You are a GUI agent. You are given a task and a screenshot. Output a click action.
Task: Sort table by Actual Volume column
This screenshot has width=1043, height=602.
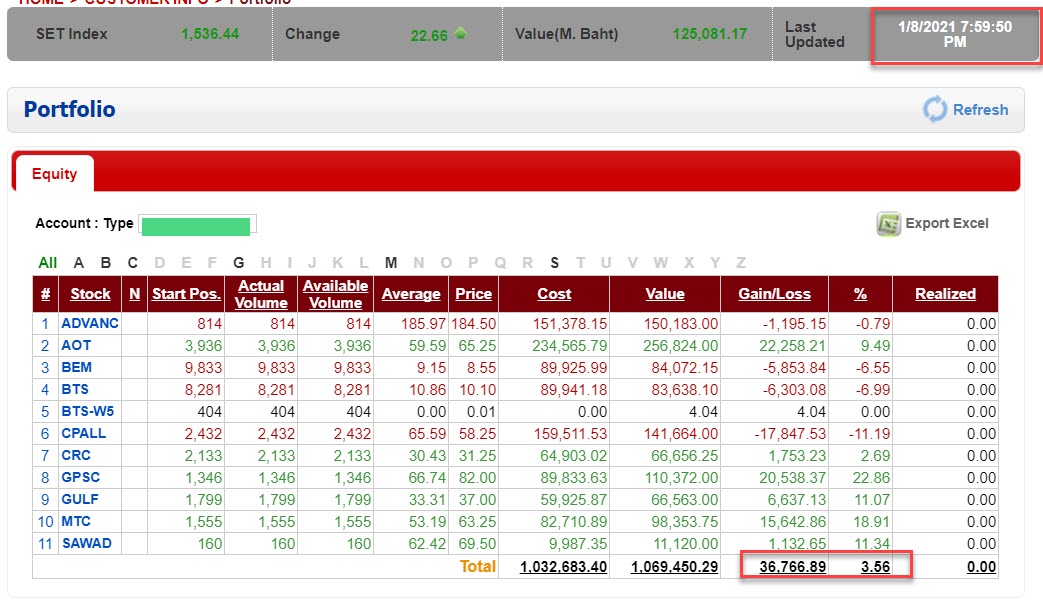click(261, 294)
